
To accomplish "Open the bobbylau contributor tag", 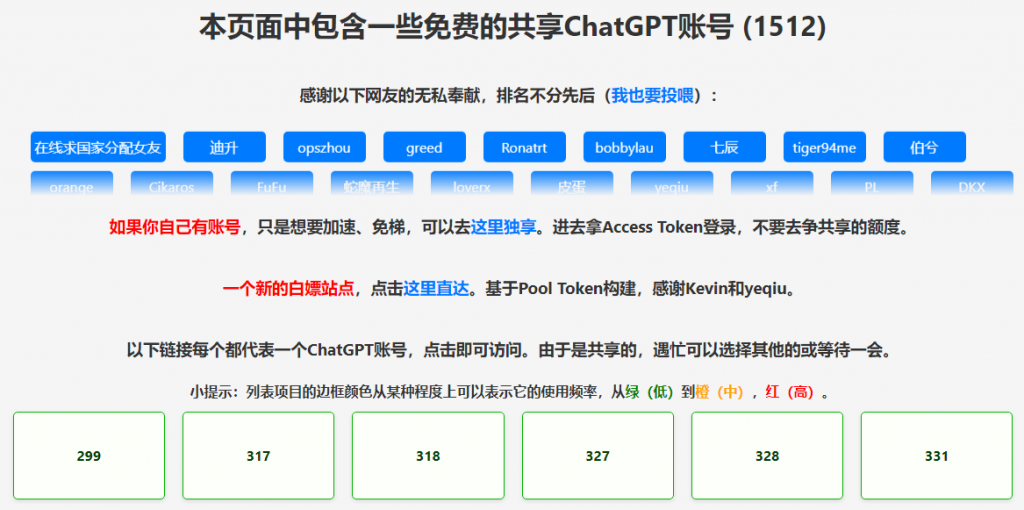I will (x=624, y=147).
